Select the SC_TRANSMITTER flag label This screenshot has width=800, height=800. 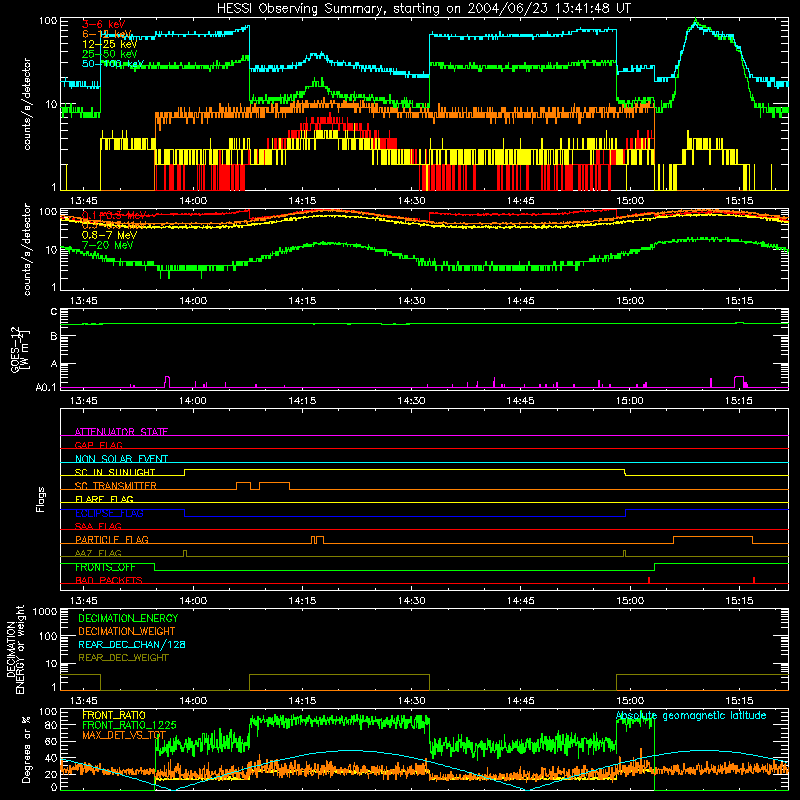[116, 486]
